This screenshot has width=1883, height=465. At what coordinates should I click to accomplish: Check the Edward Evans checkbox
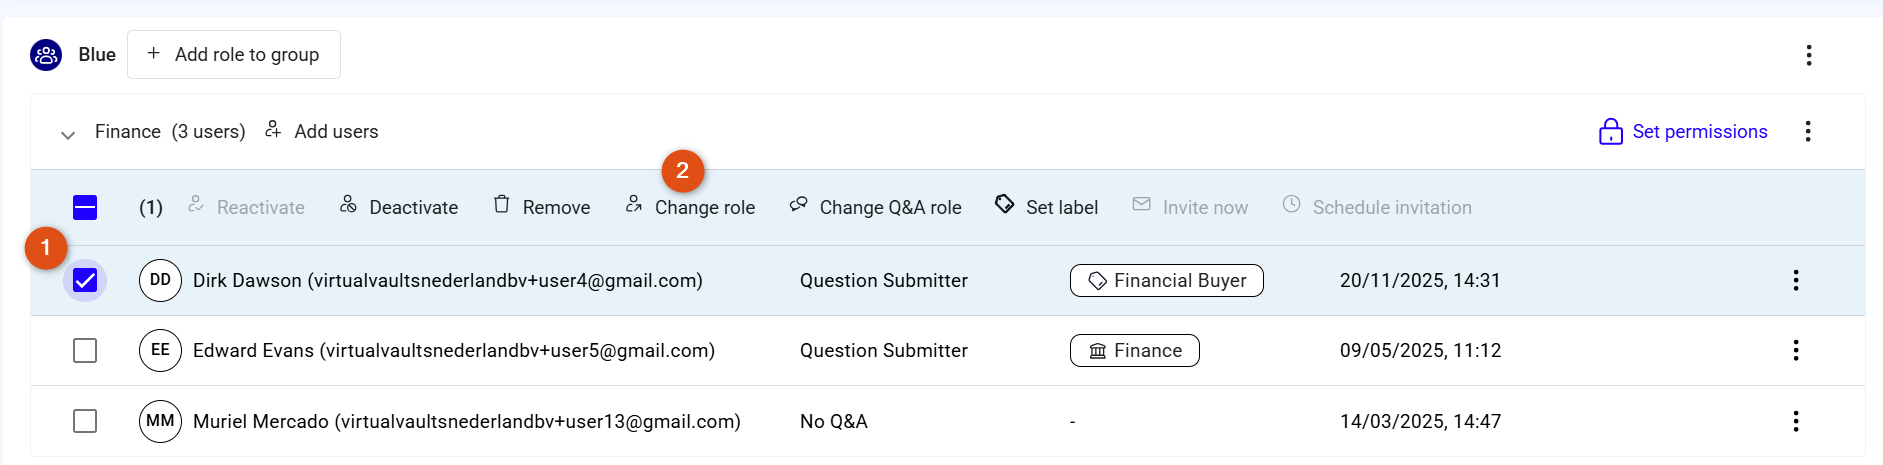pyautogui.click(x=85, y=351)
